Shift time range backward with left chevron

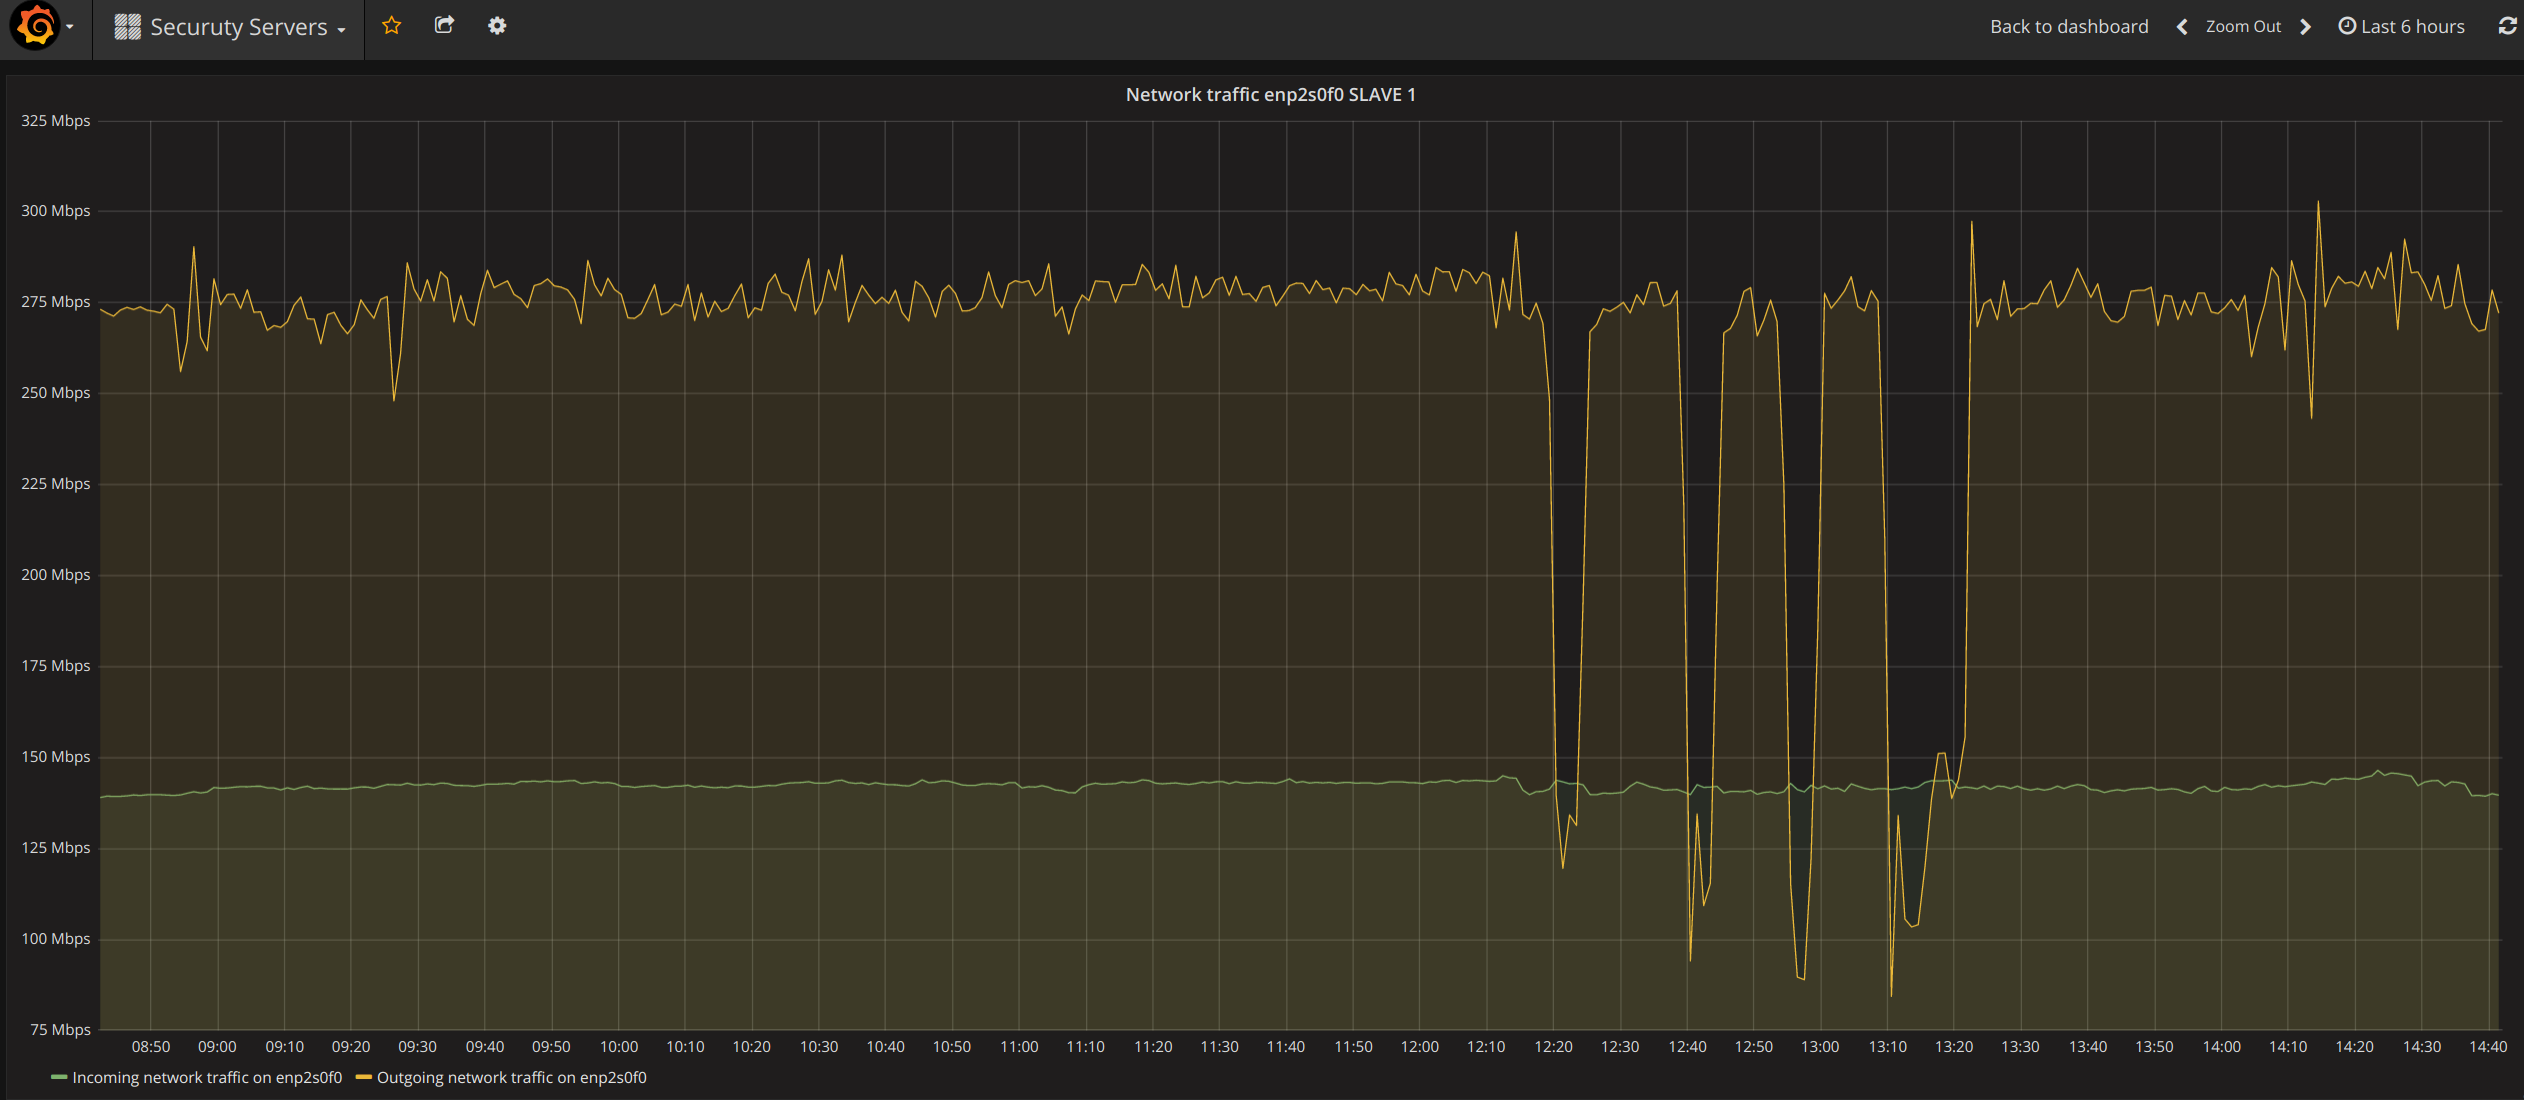point(2183,27)
